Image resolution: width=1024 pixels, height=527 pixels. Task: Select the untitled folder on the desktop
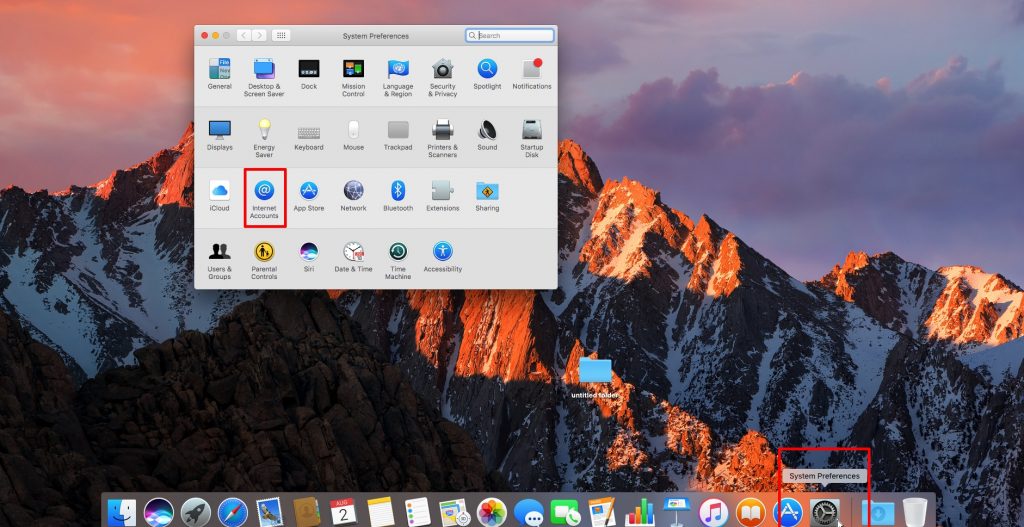(595, 377)
